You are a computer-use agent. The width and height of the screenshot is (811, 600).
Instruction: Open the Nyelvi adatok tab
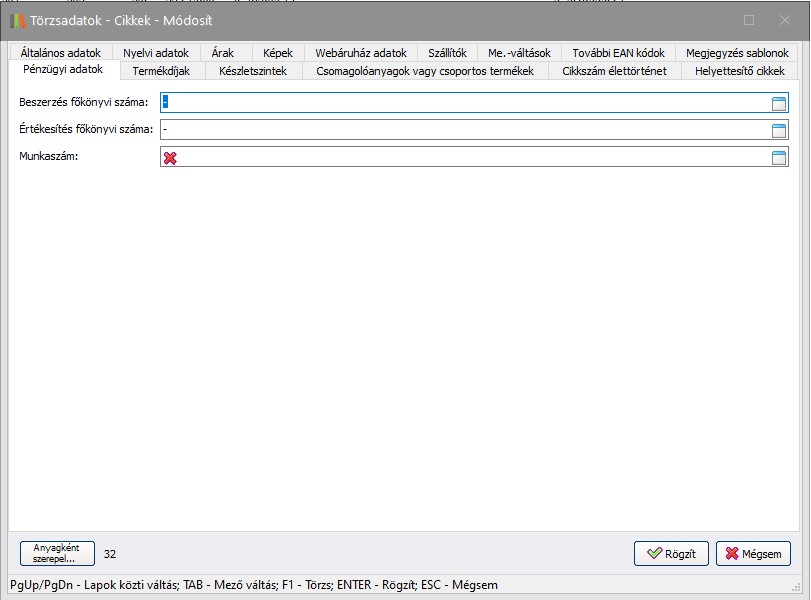point(155,53)
